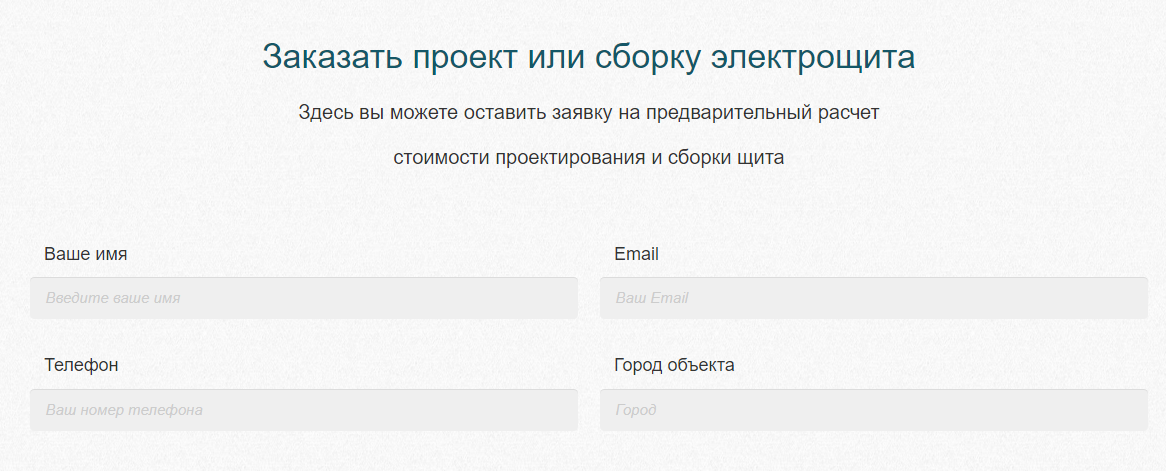
Task: Click the 'Город объекта' field label
Action: click(x=674, y=365)
